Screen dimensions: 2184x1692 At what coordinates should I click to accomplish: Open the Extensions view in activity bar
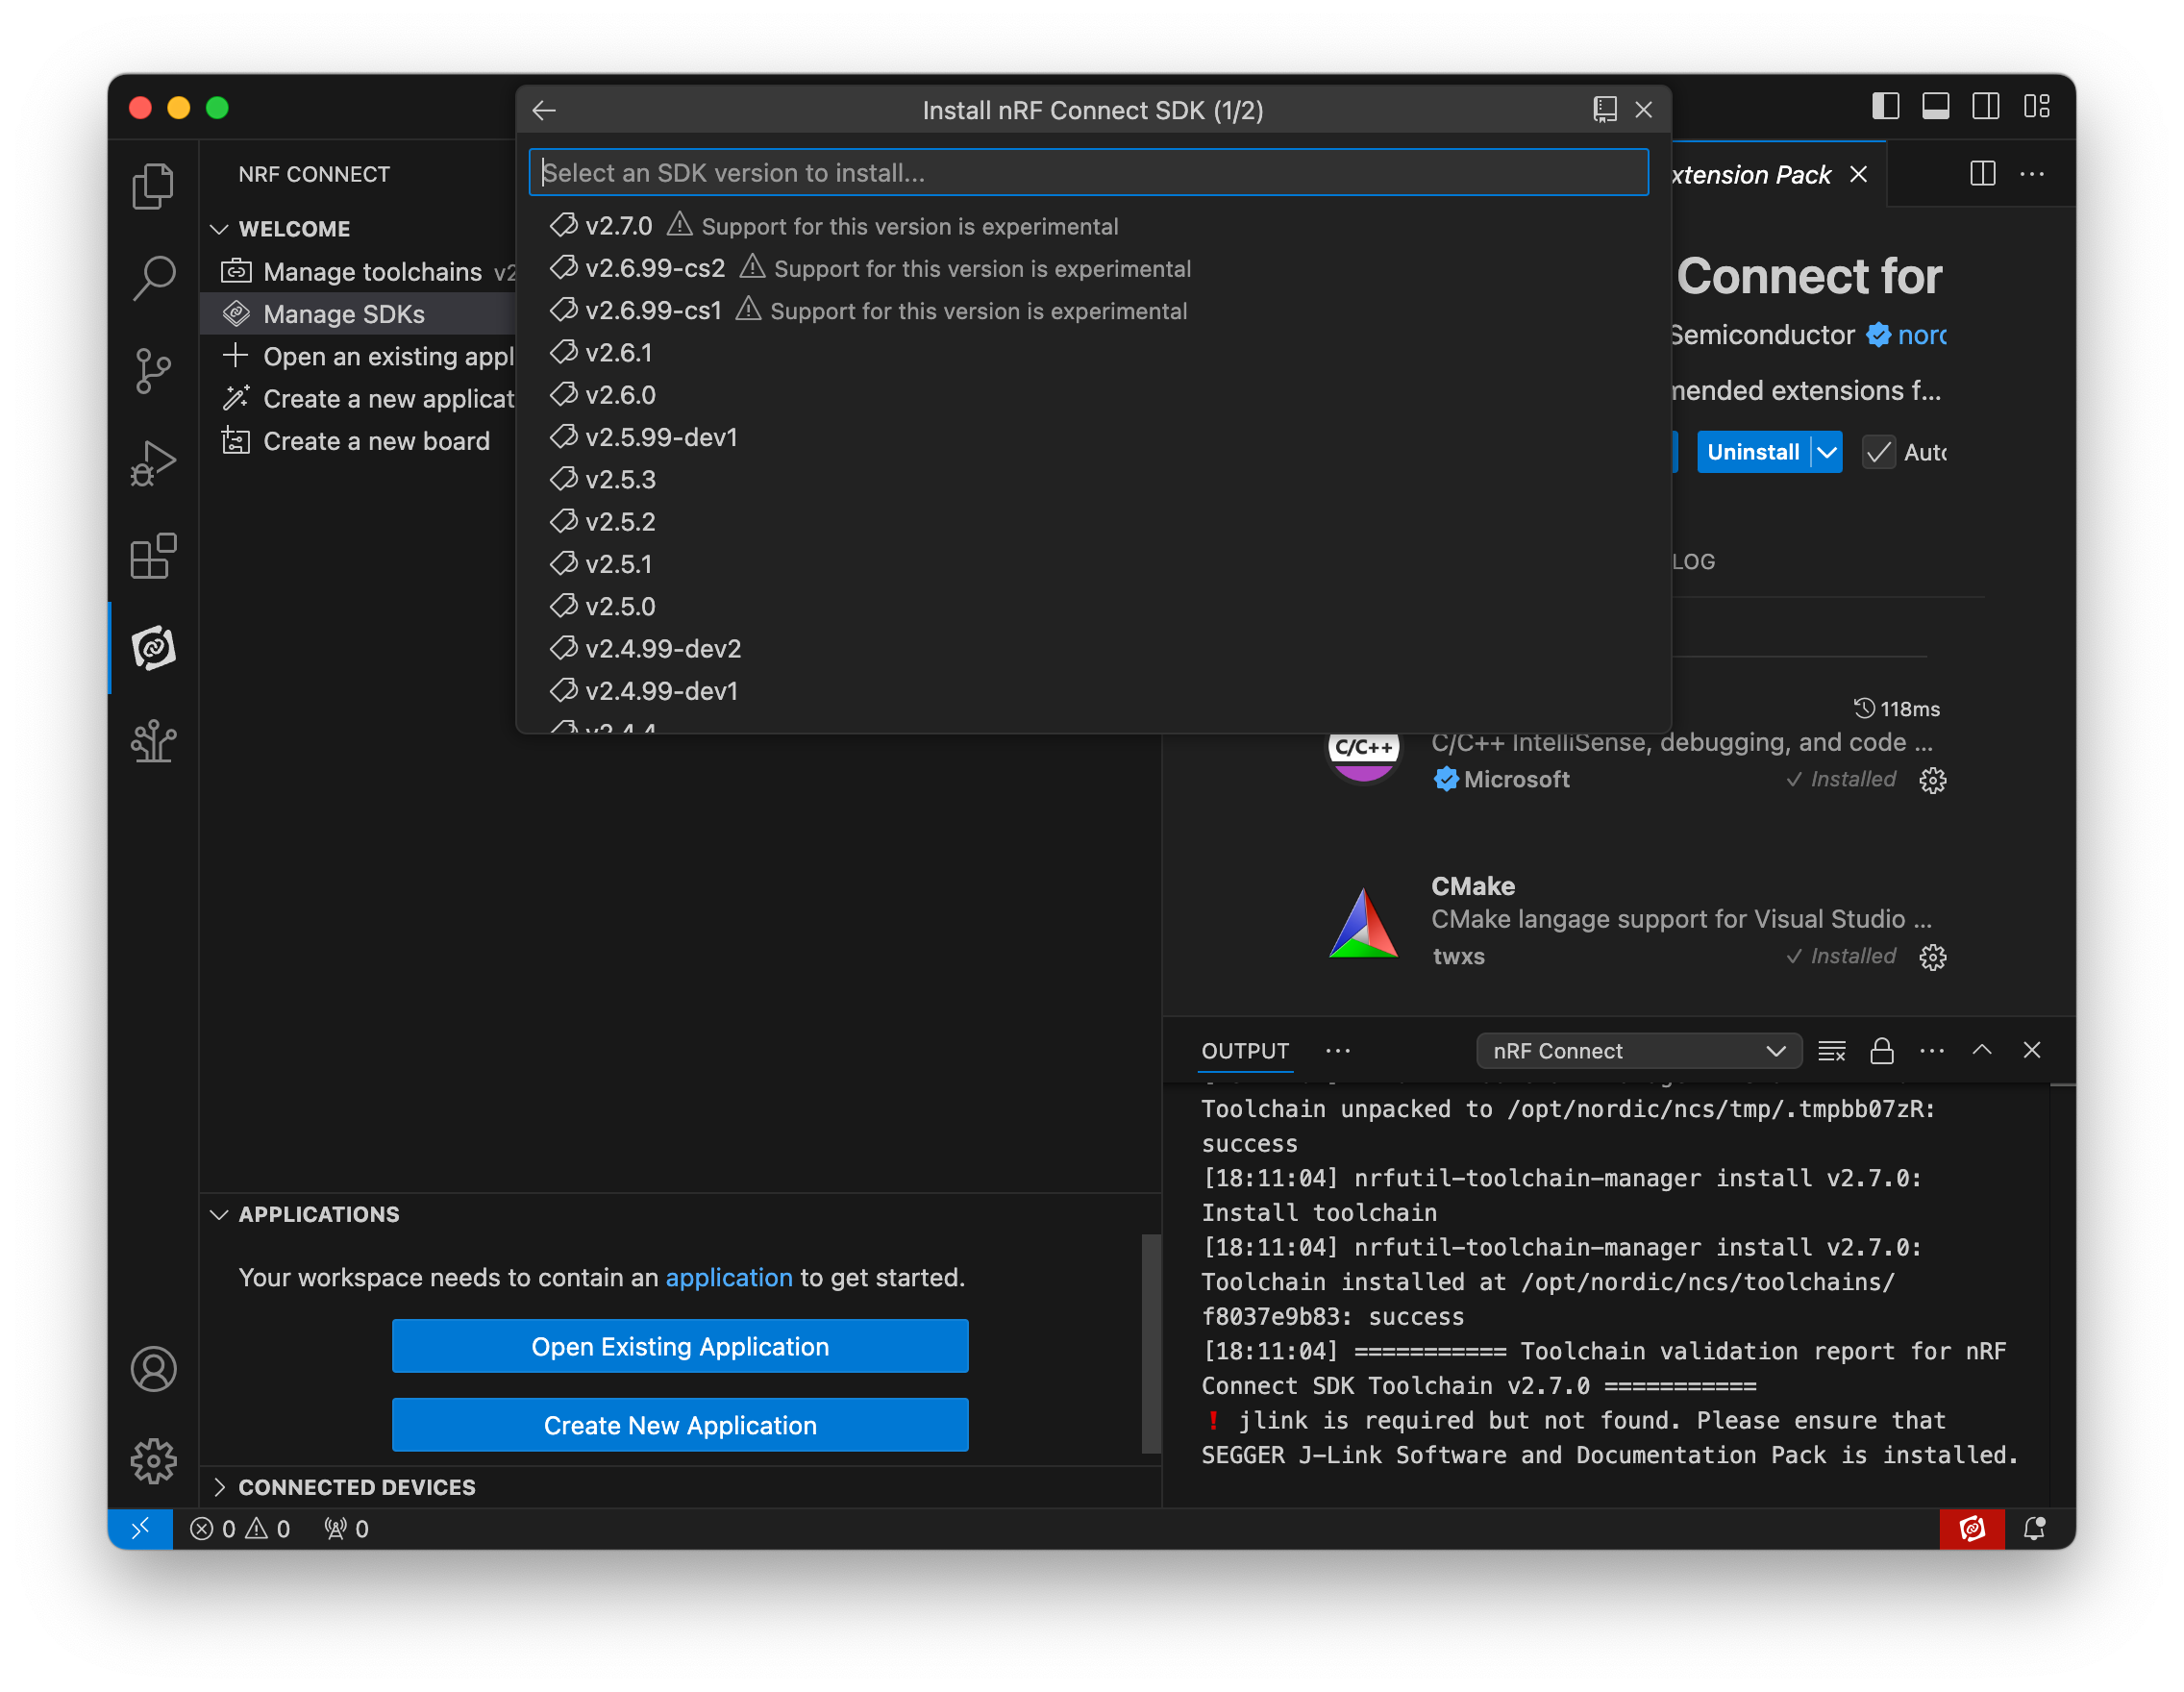(x=153, y=556)
